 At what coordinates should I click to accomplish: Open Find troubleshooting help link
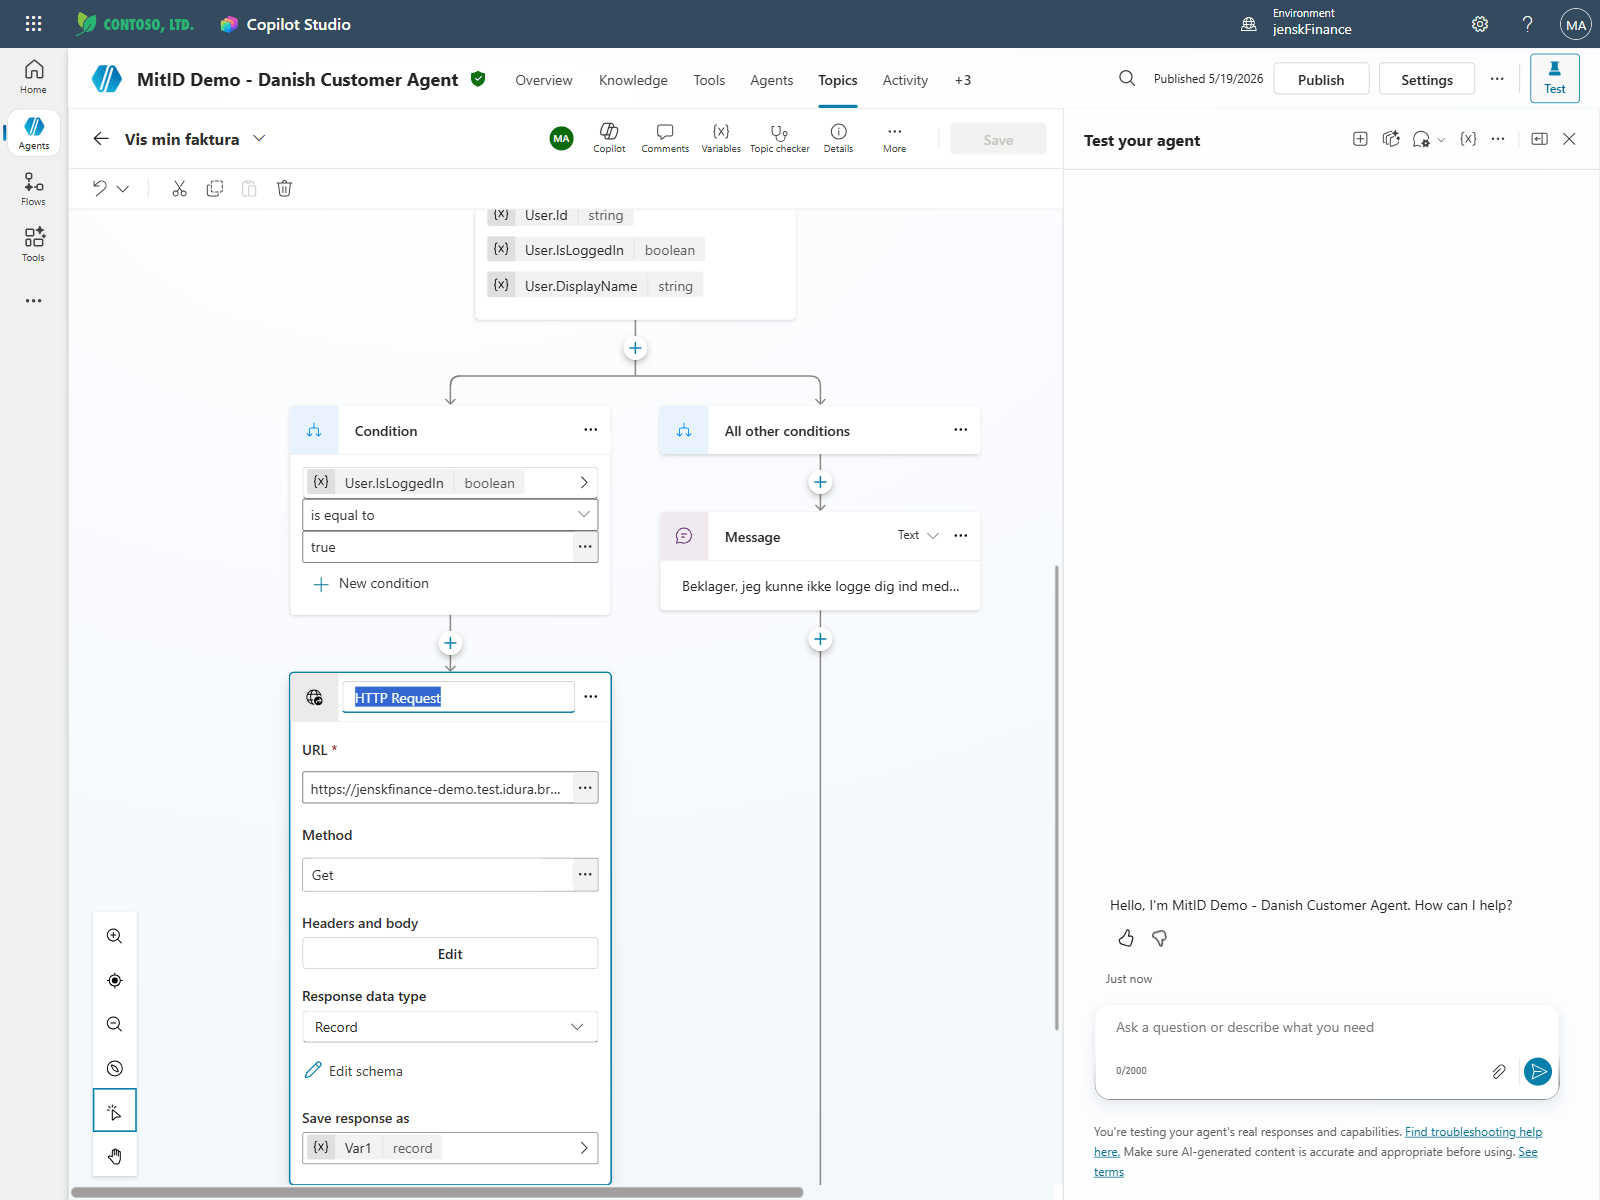coord(1473,1132)
